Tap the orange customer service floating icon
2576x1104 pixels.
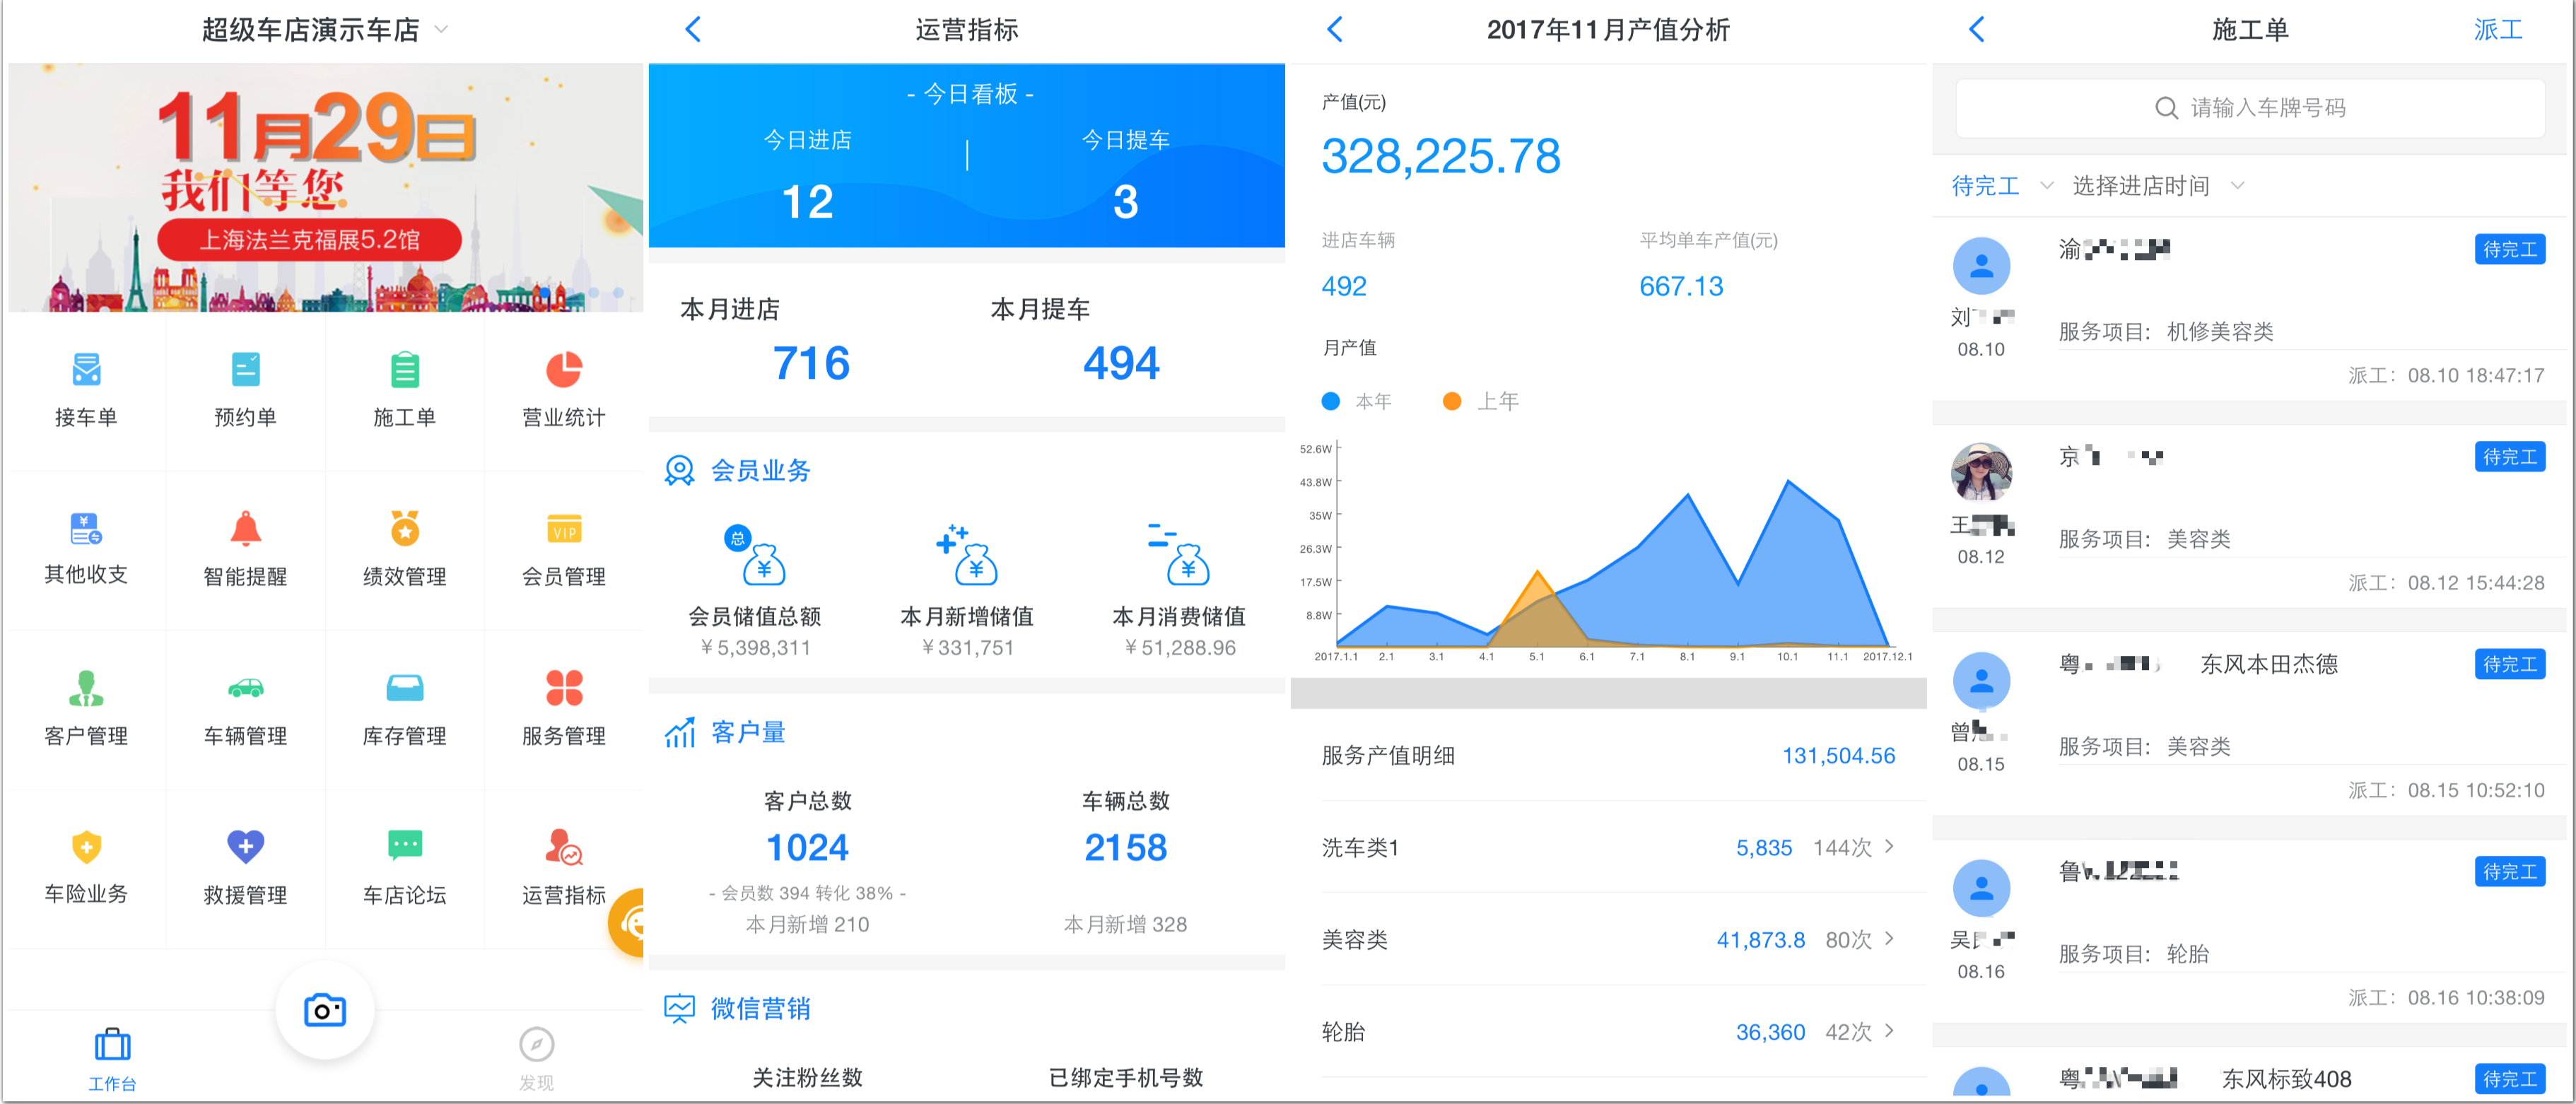click(628, 922)
